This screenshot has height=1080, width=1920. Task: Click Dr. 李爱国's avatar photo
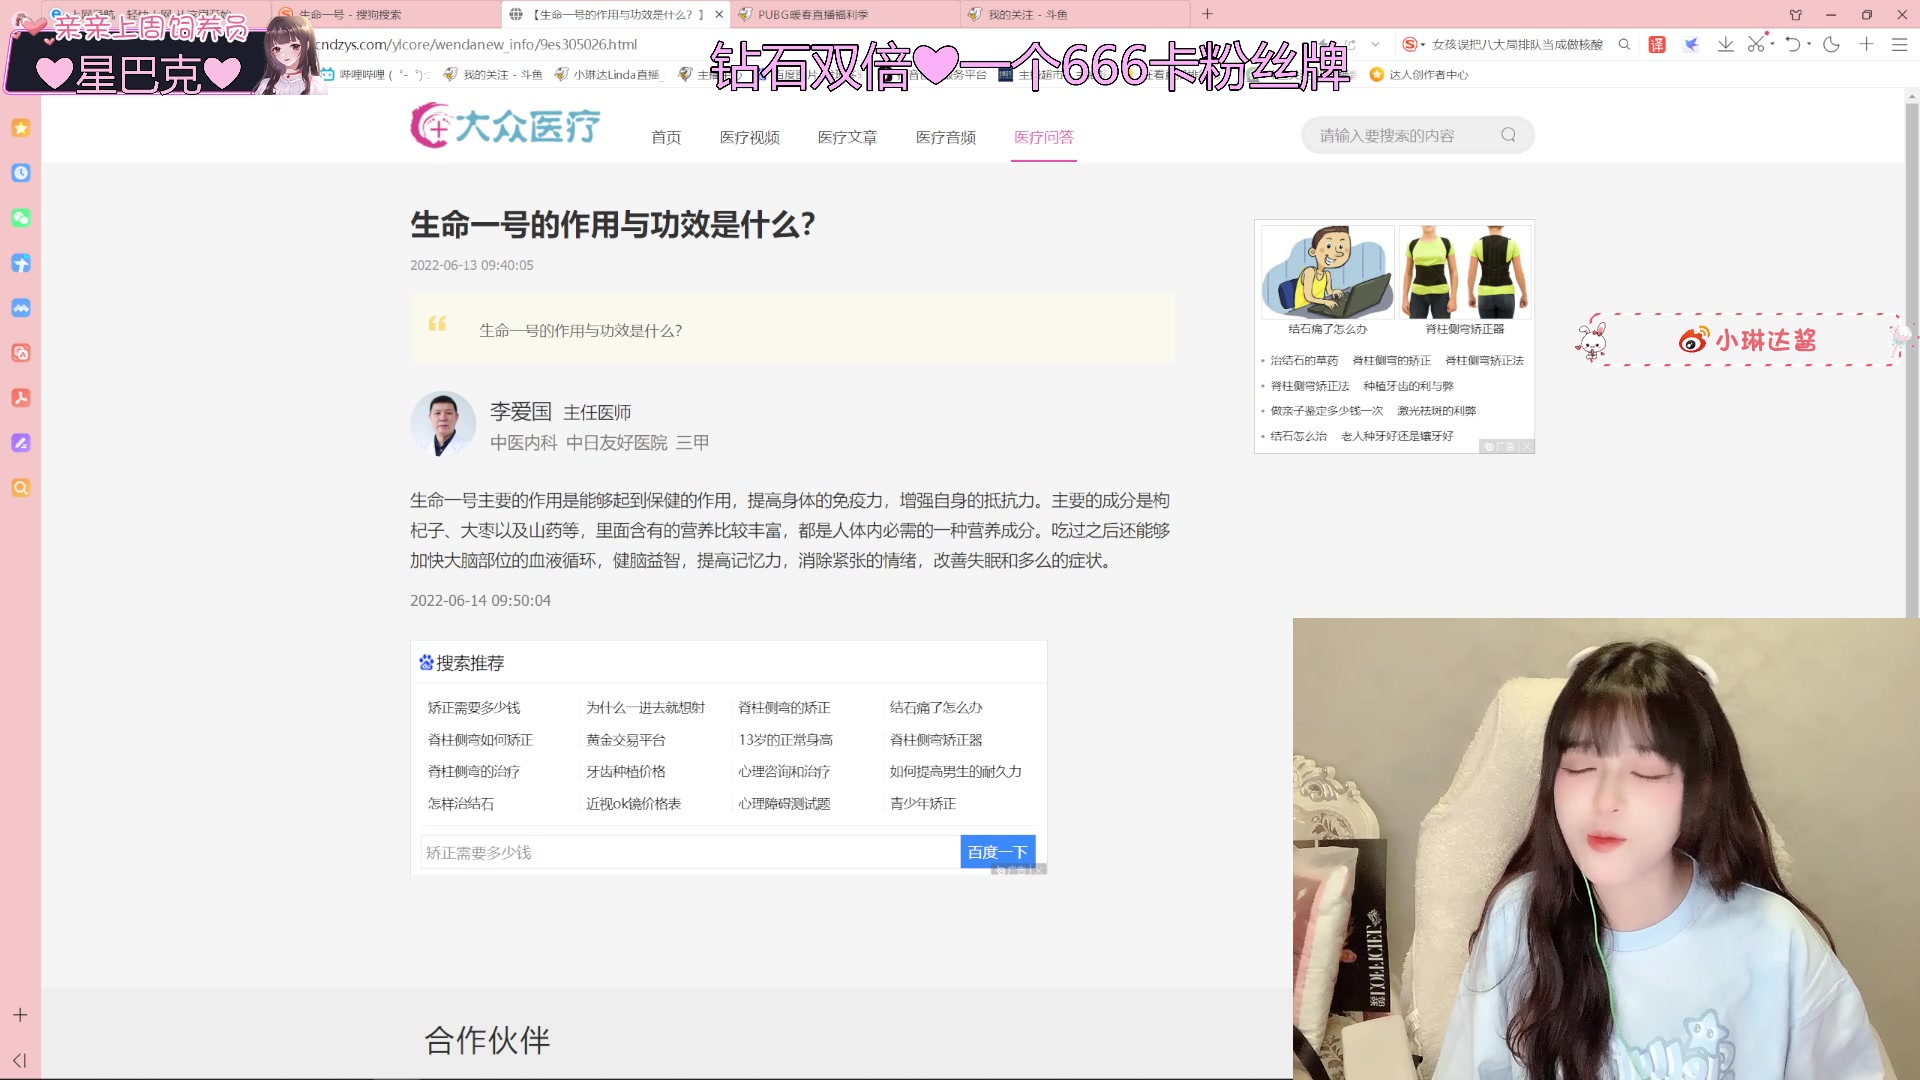pyautogui.click(x=443, y=424)
